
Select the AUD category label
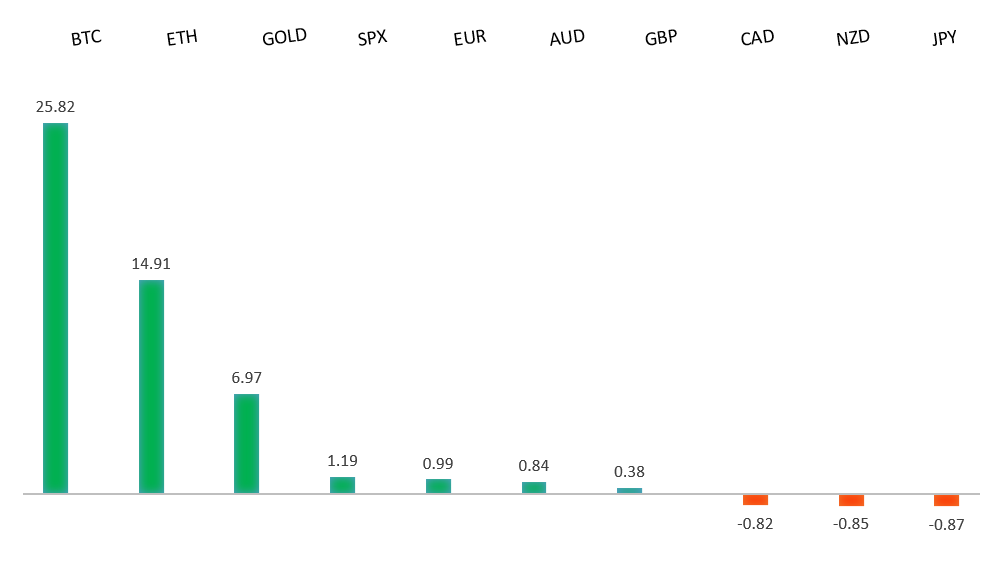(567, 38)
